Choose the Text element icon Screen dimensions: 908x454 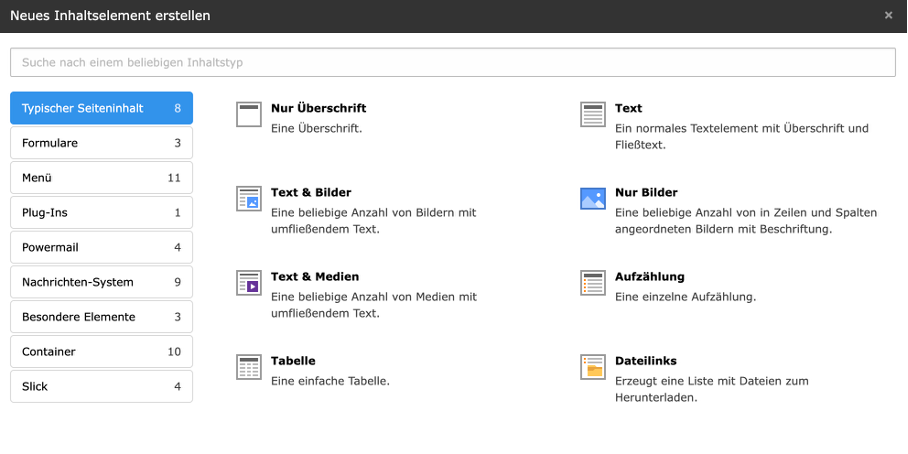coord(593,115)
